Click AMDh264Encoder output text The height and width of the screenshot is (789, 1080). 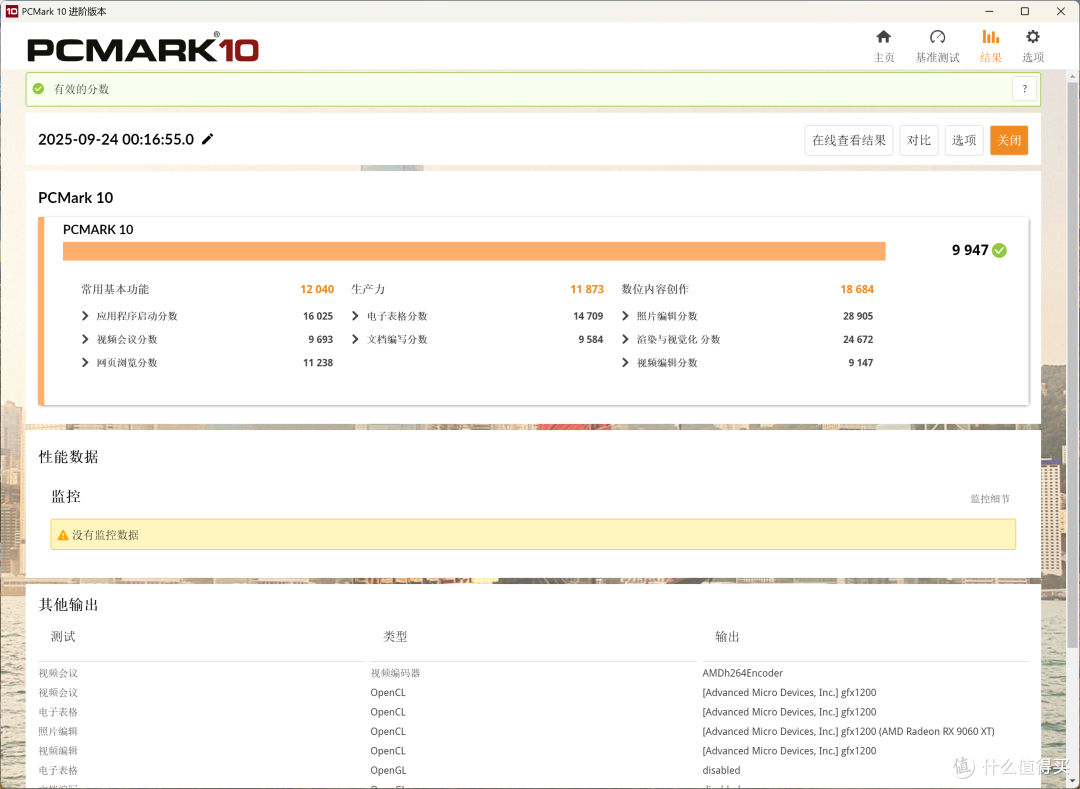point(742,673)
